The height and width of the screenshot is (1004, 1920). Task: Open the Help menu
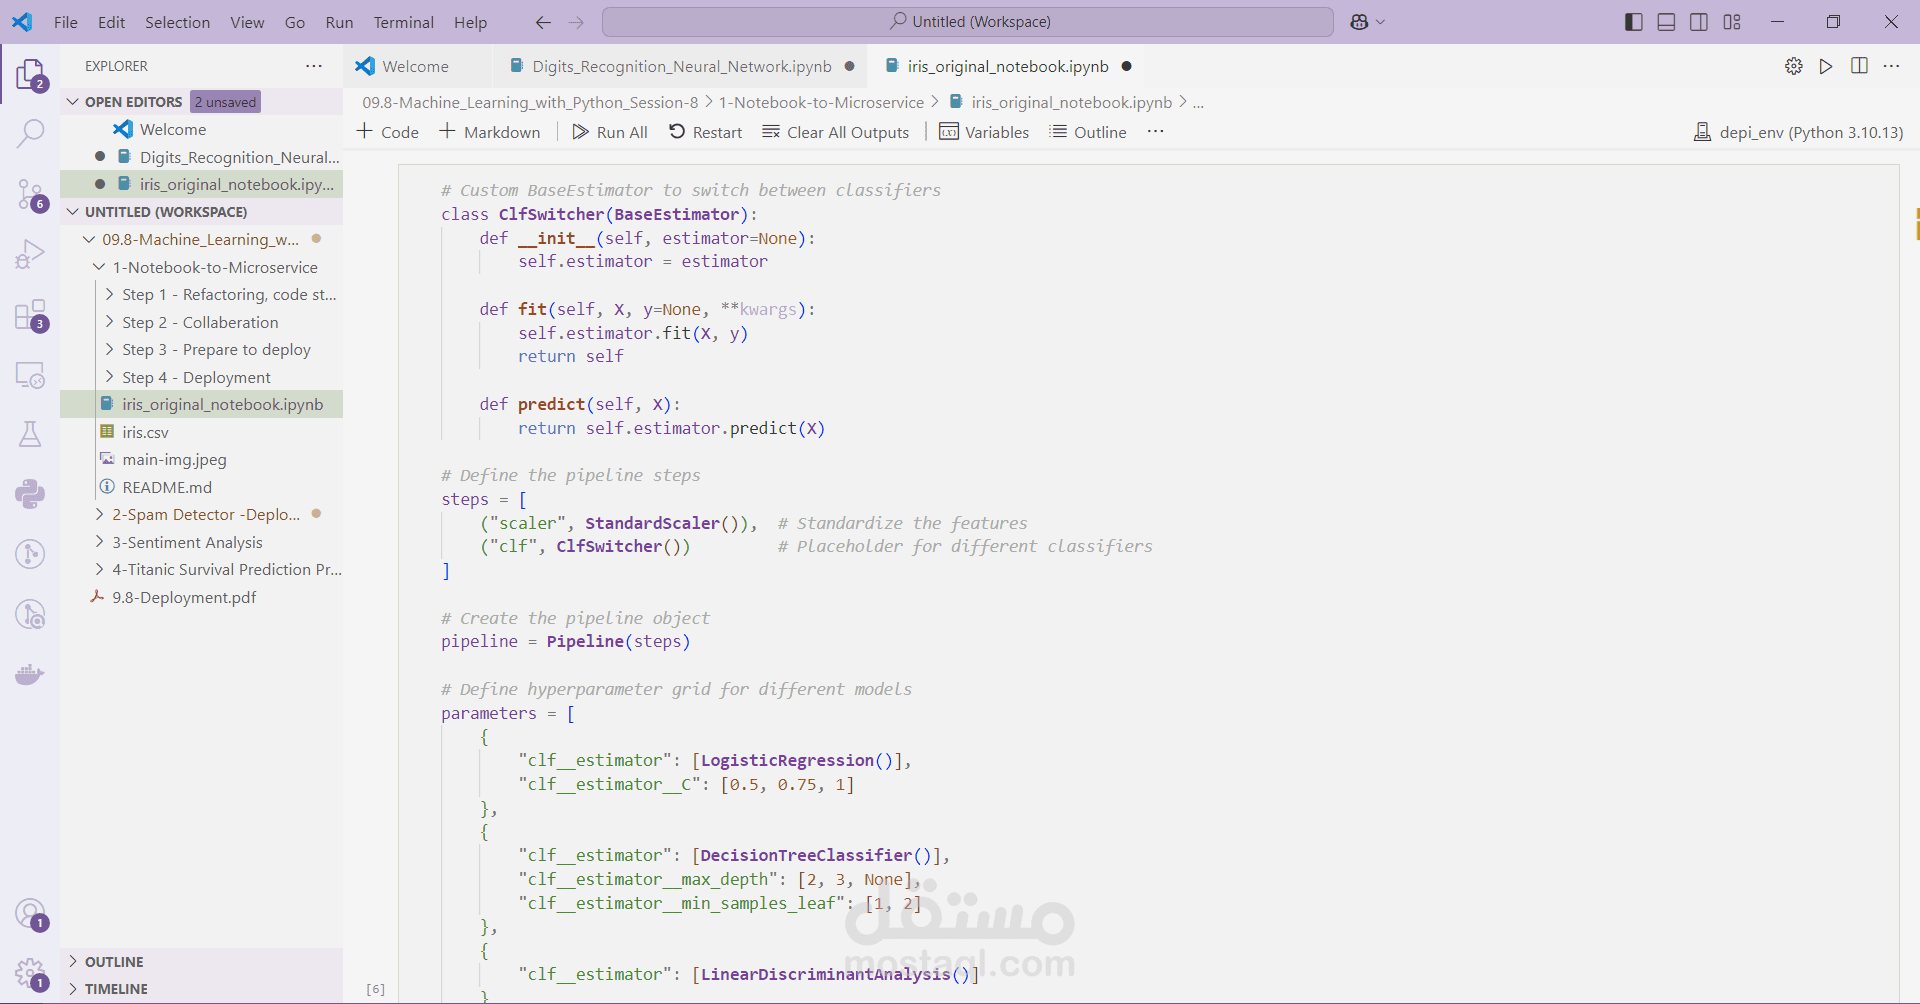470,22
